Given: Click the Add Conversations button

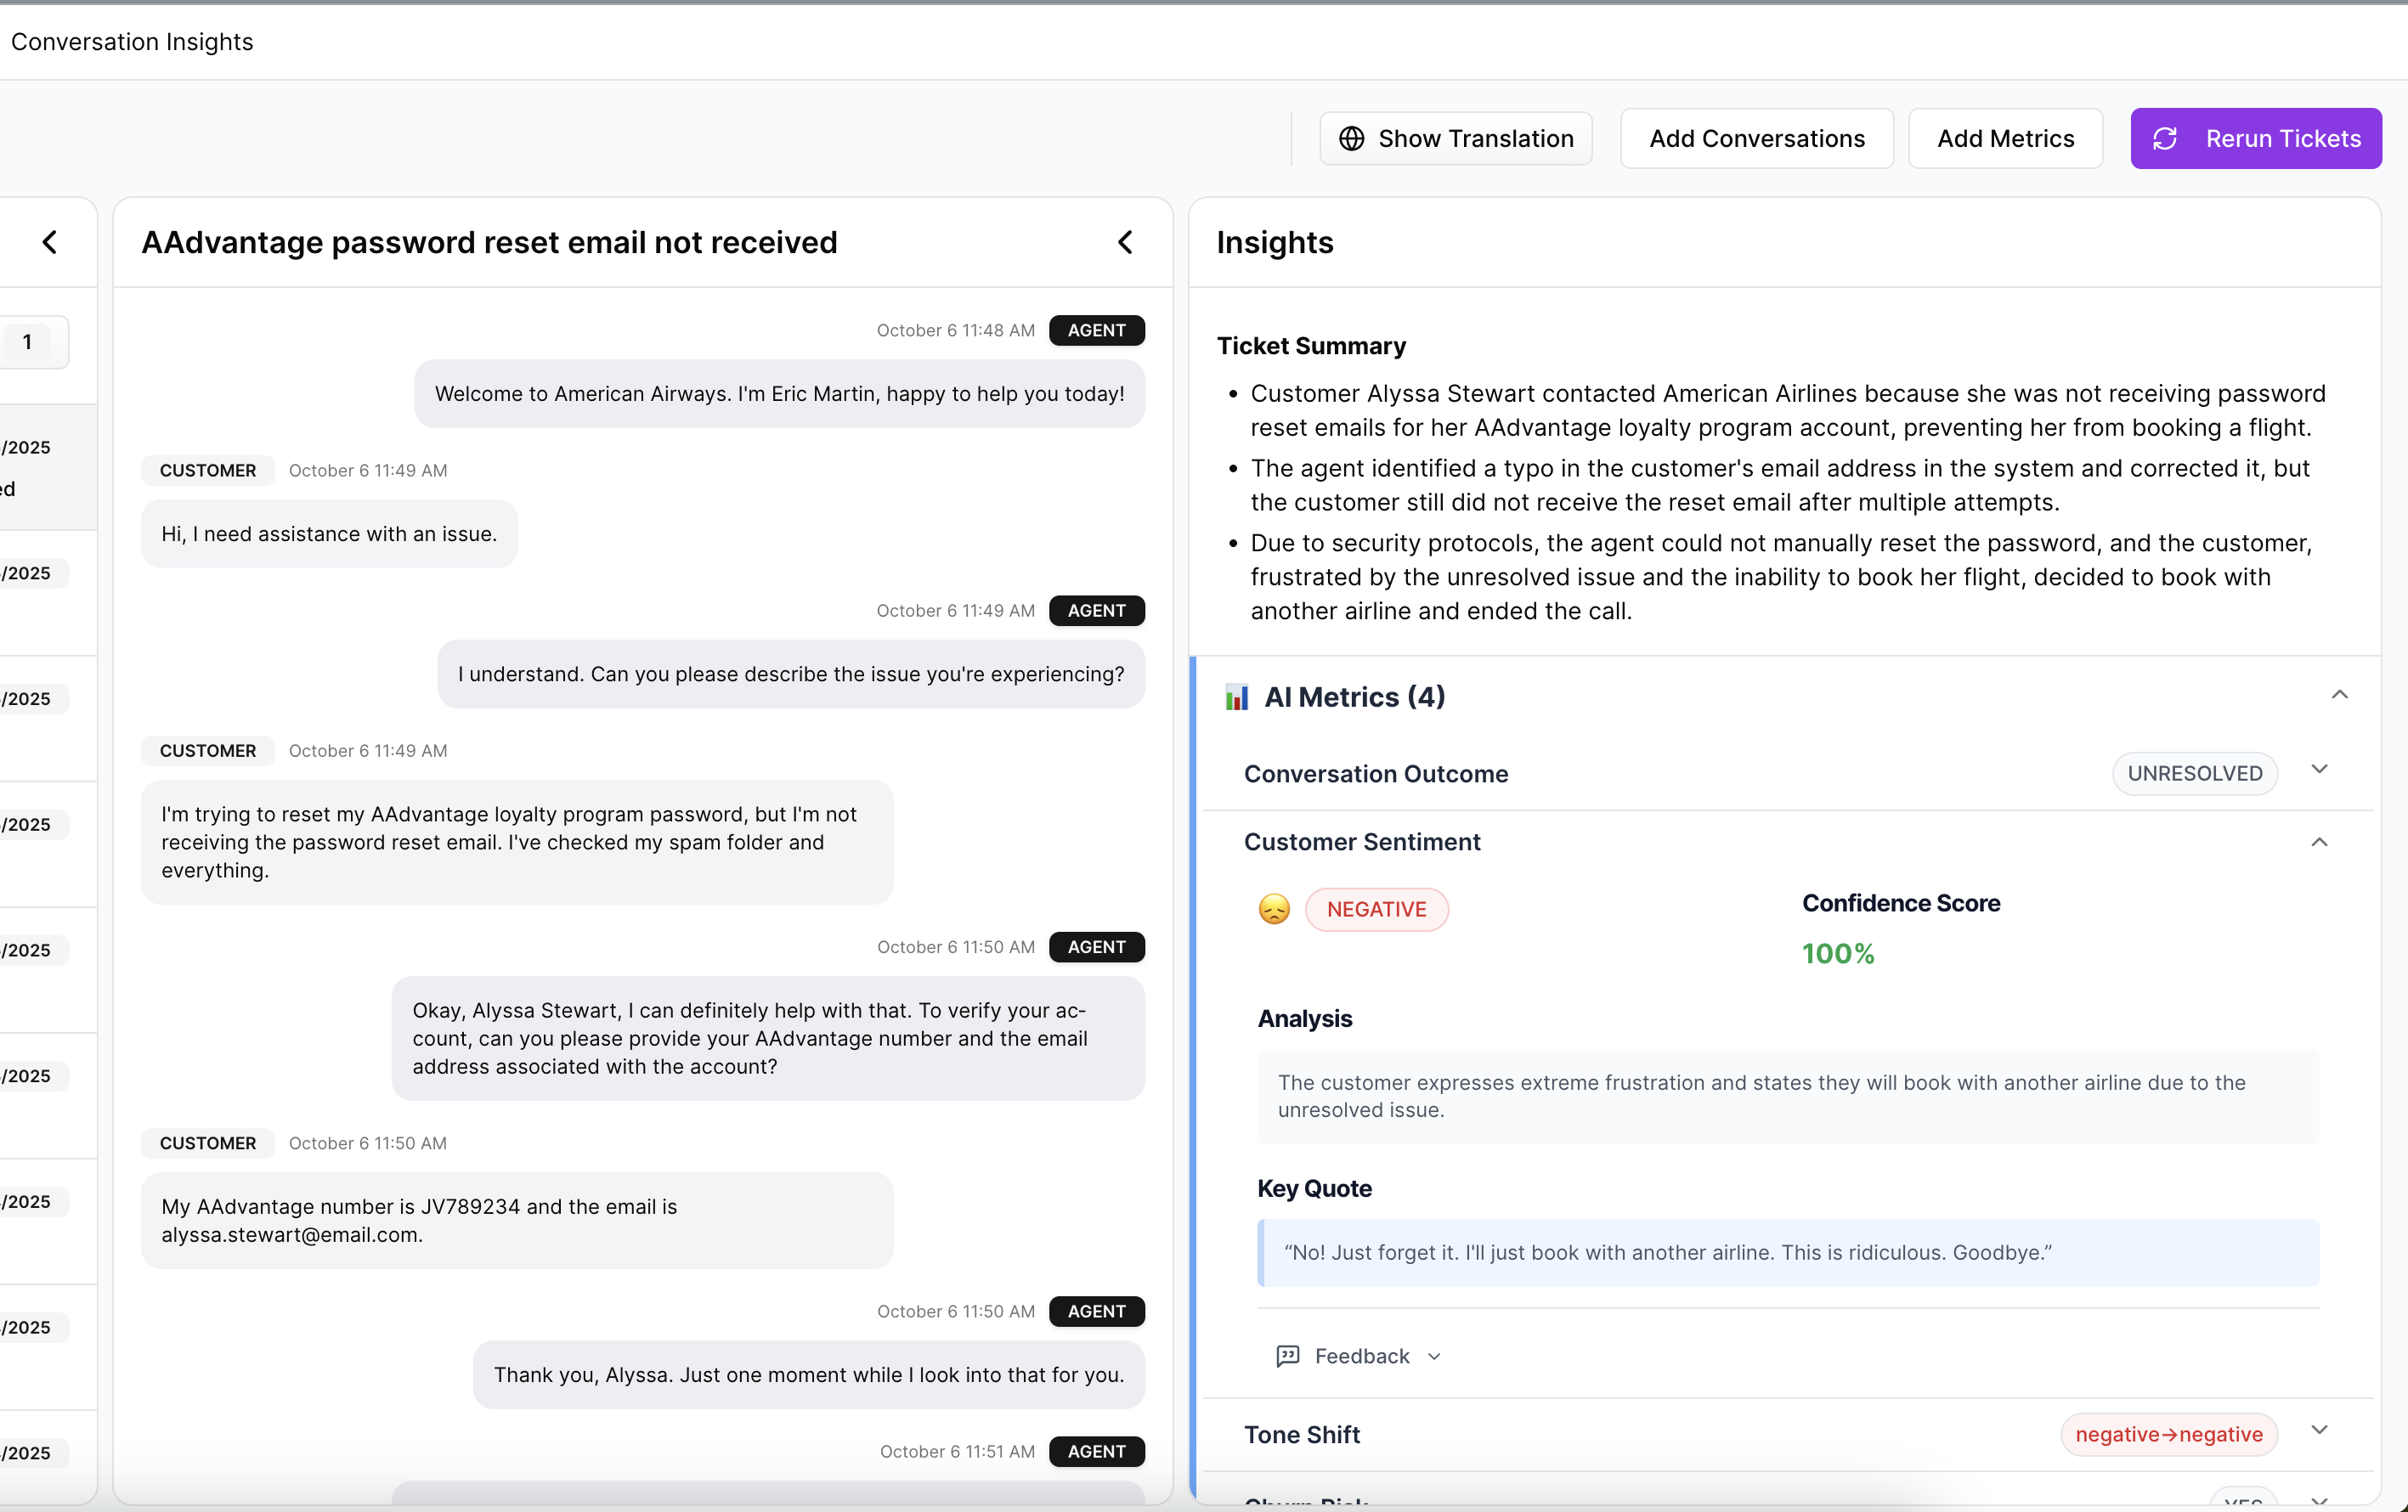Looking at the screenshot, I should [x=1756, y=138].
